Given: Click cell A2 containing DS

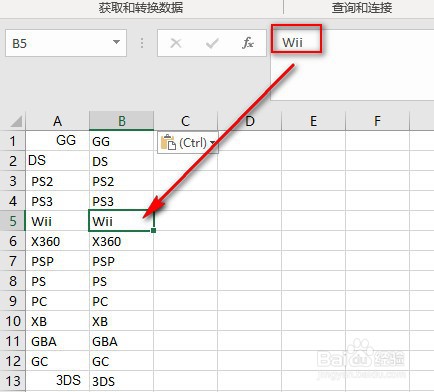Looking at the screenshot, I should (58, 161).
